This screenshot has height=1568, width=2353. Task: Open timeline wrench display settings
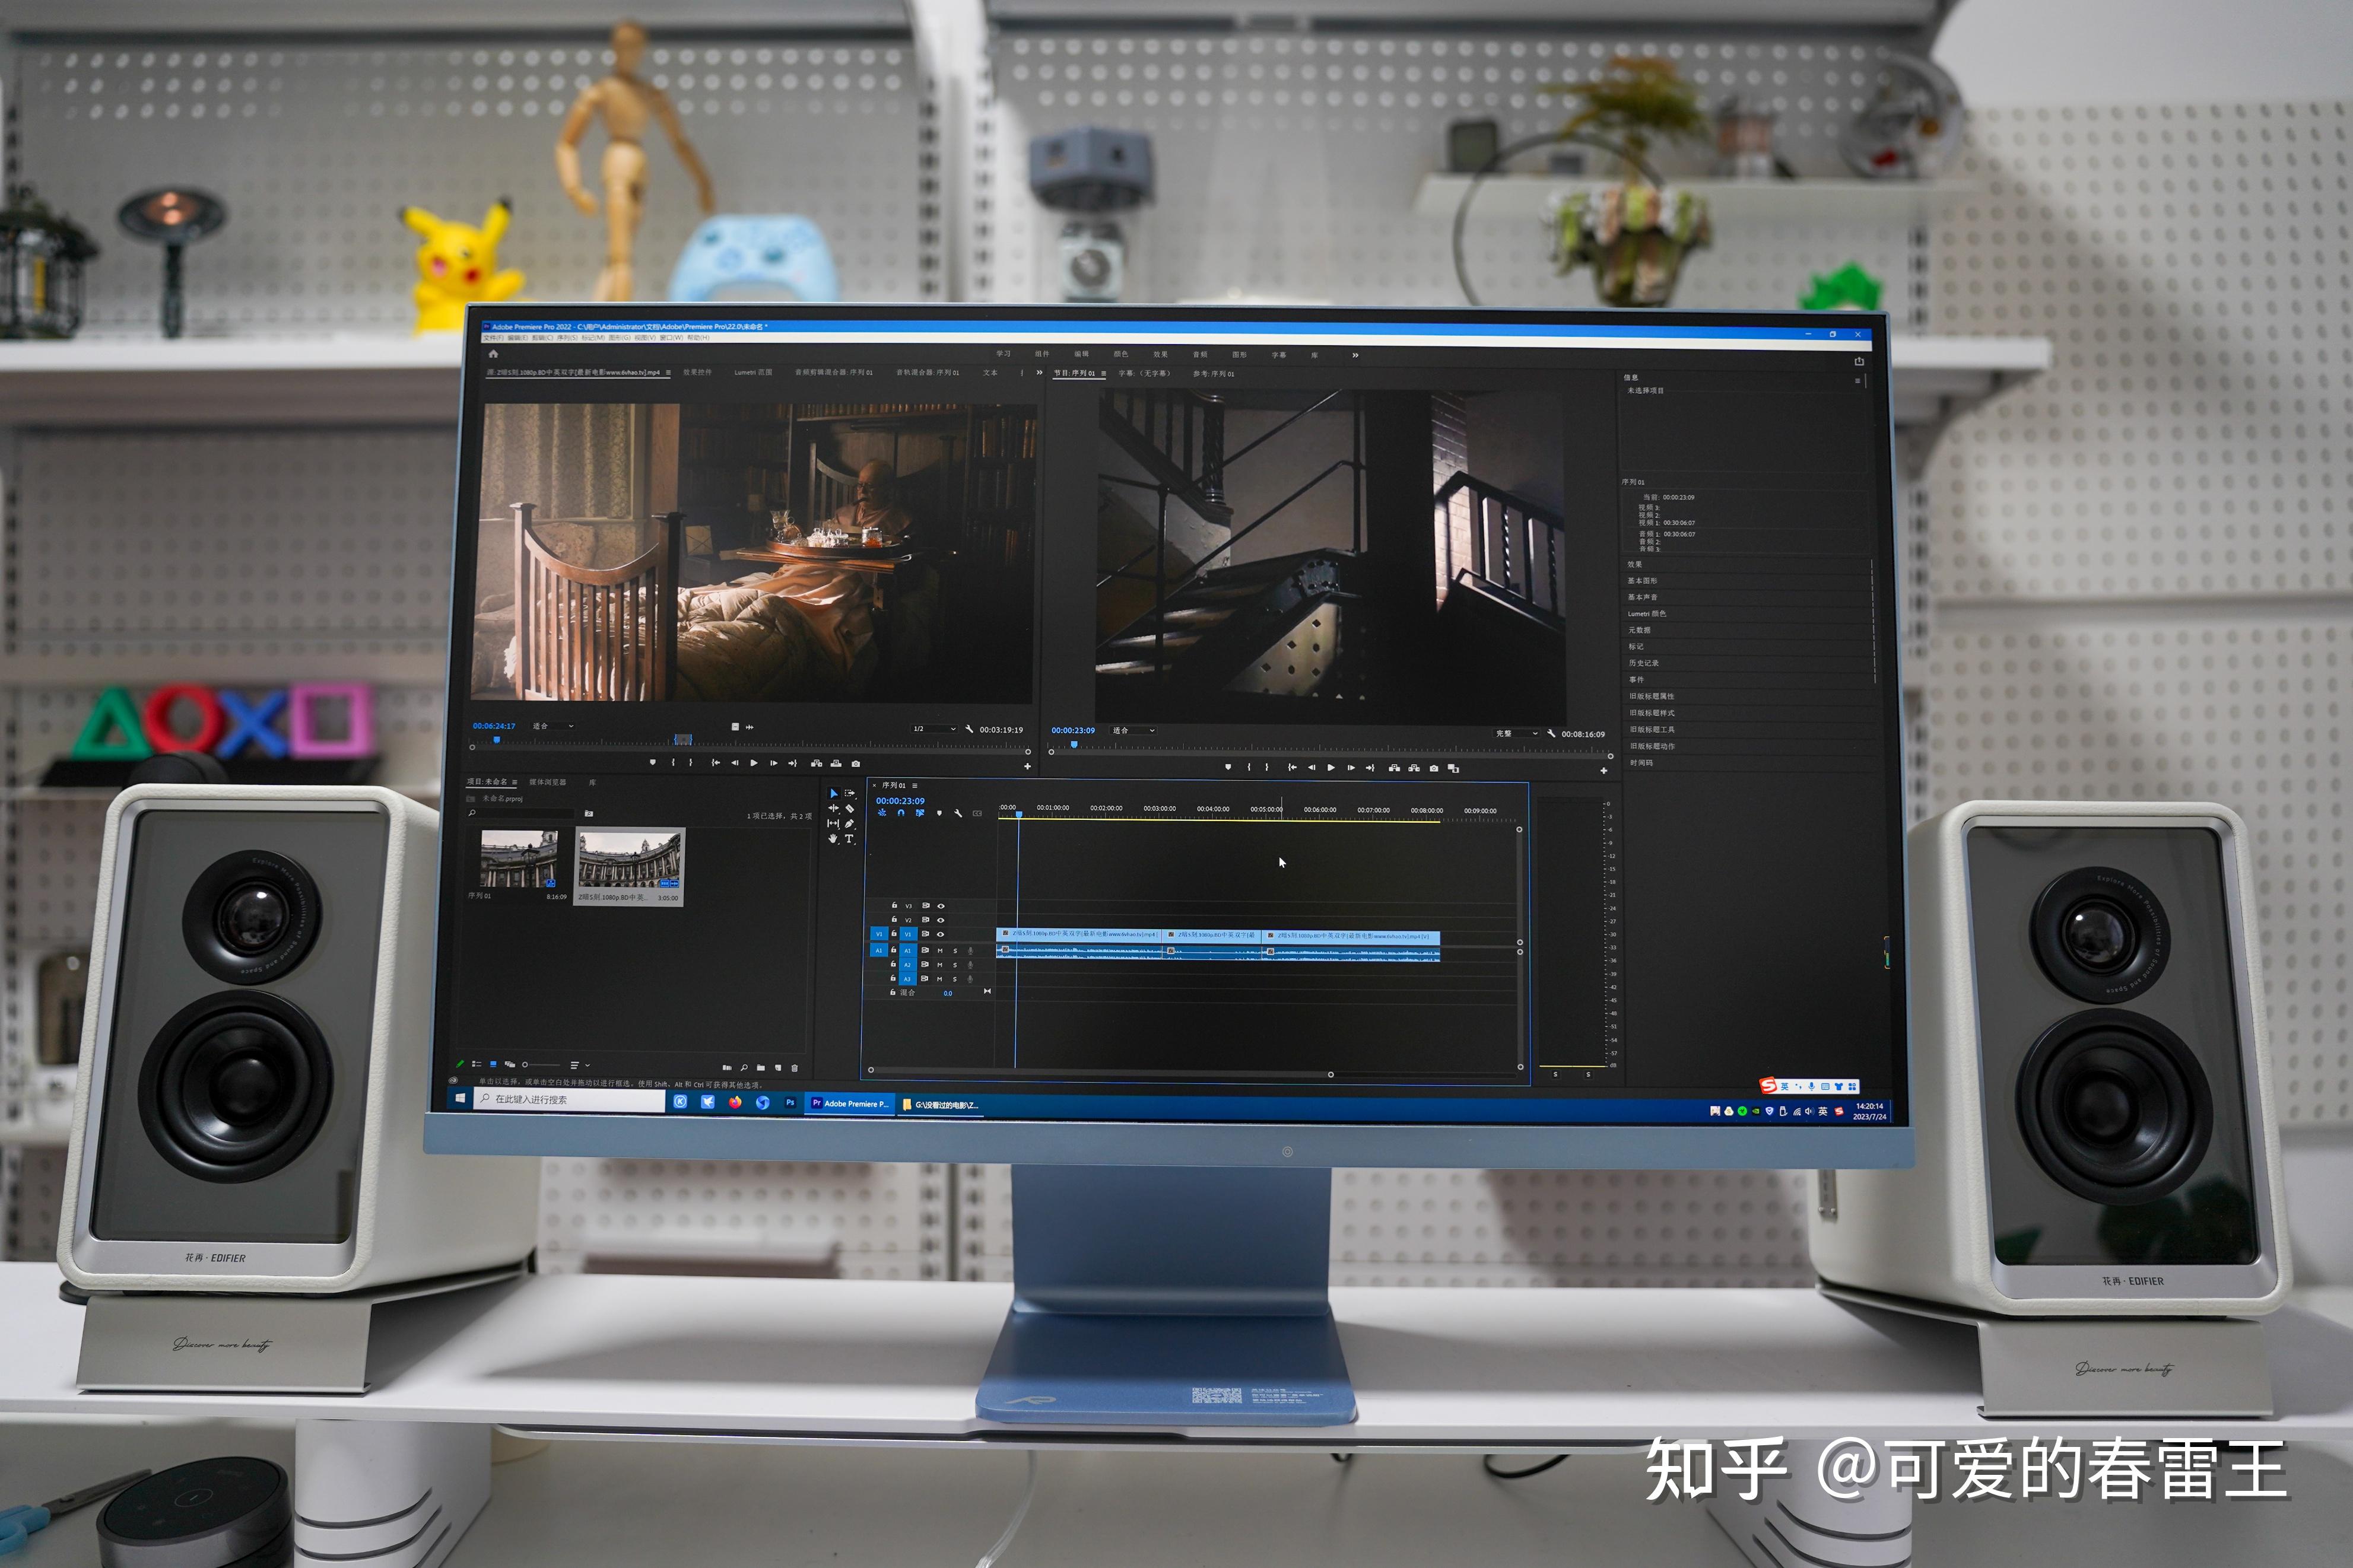pos(958,814)
